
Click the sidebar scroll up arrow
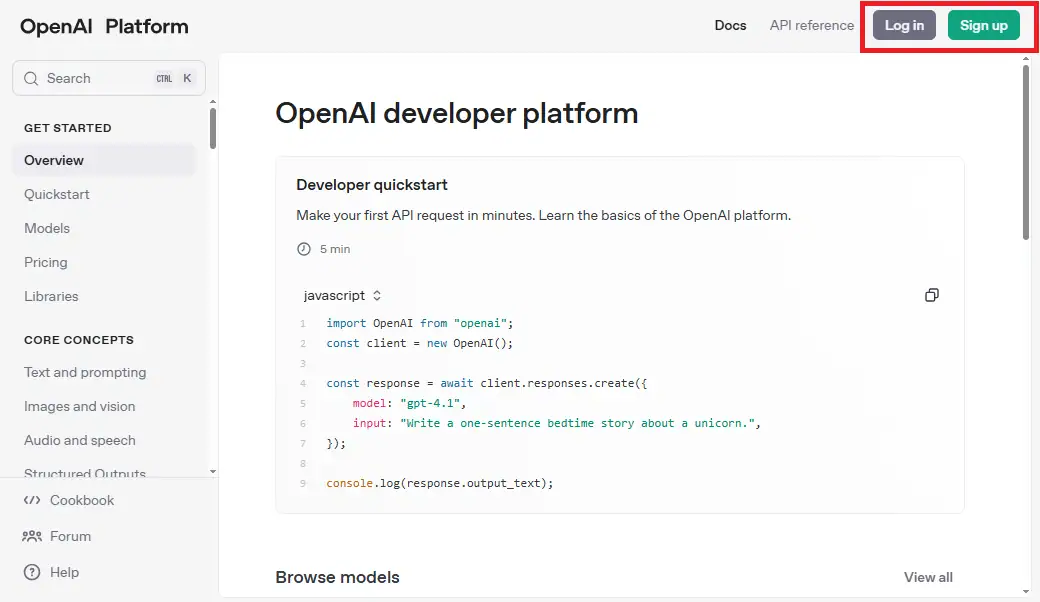(x=212, y=101)
